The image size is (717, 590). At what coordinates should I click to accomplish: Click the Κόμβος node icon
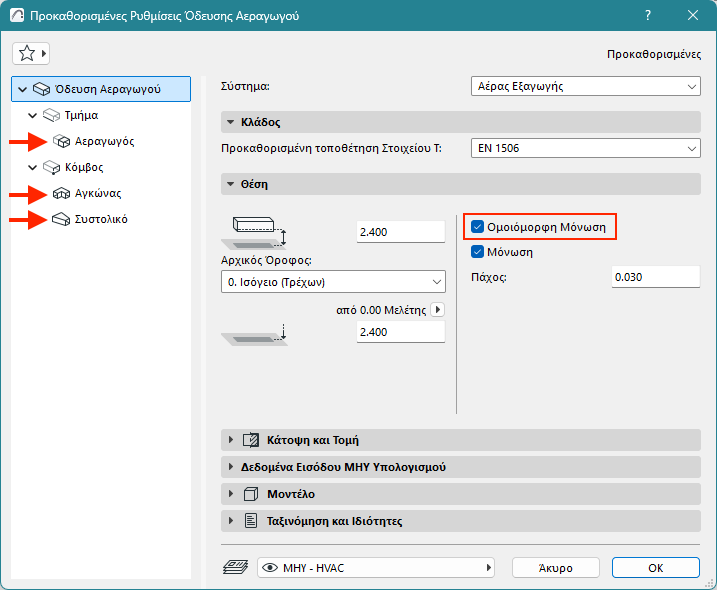pyautogui.click(x=51, y=167)
